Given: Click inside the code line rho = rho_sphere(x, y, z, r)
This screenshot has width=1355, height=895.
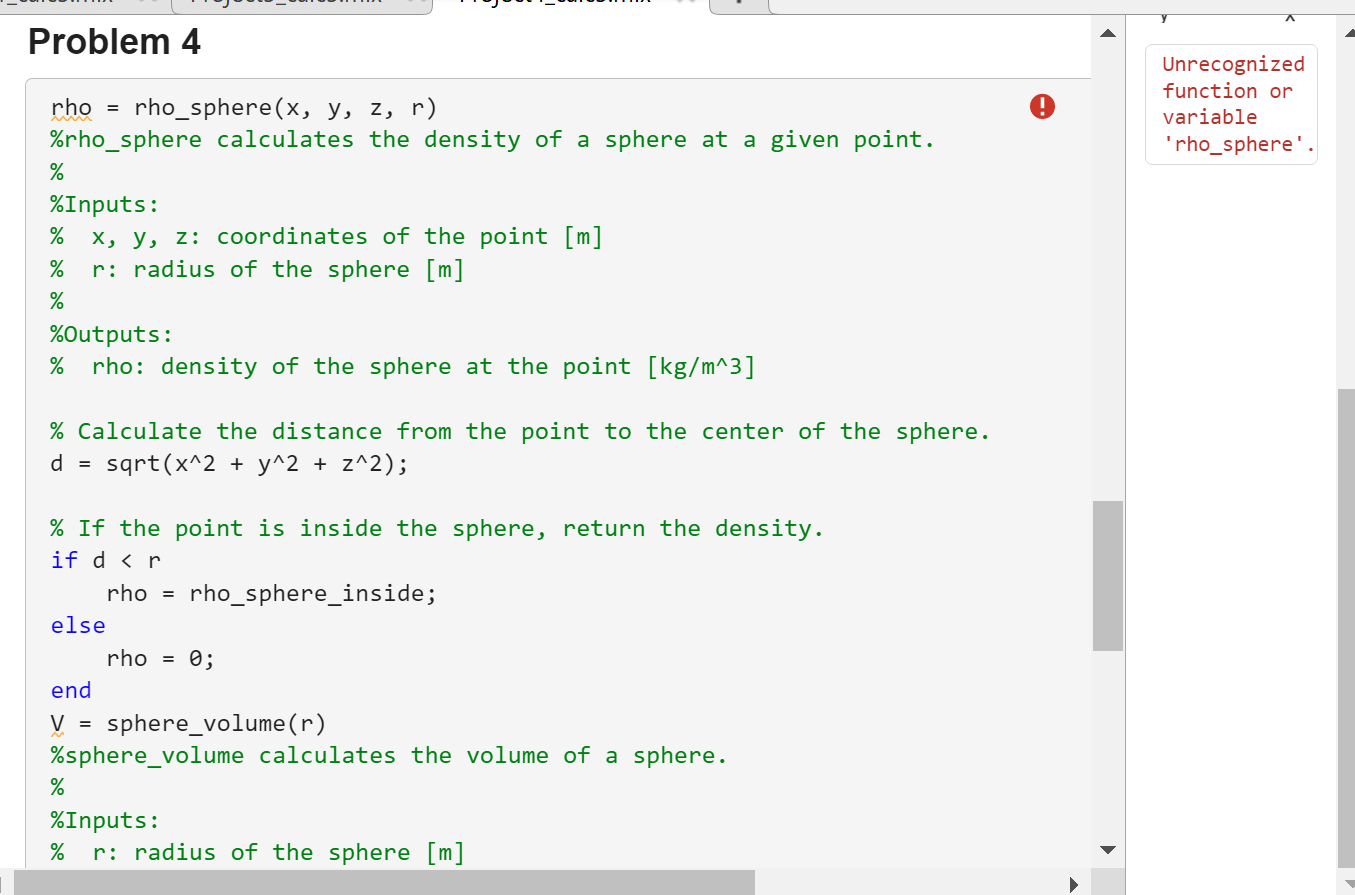Looking at the screenshot, I should click(x=245, y=107).
